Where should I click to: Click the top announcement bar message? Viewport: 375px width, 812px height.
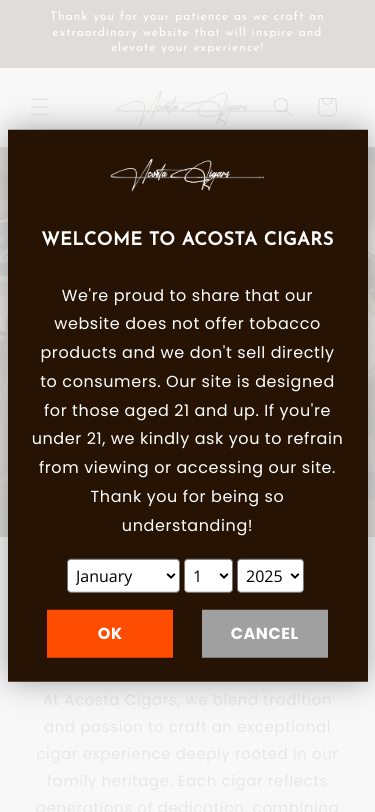pos(188,32)
